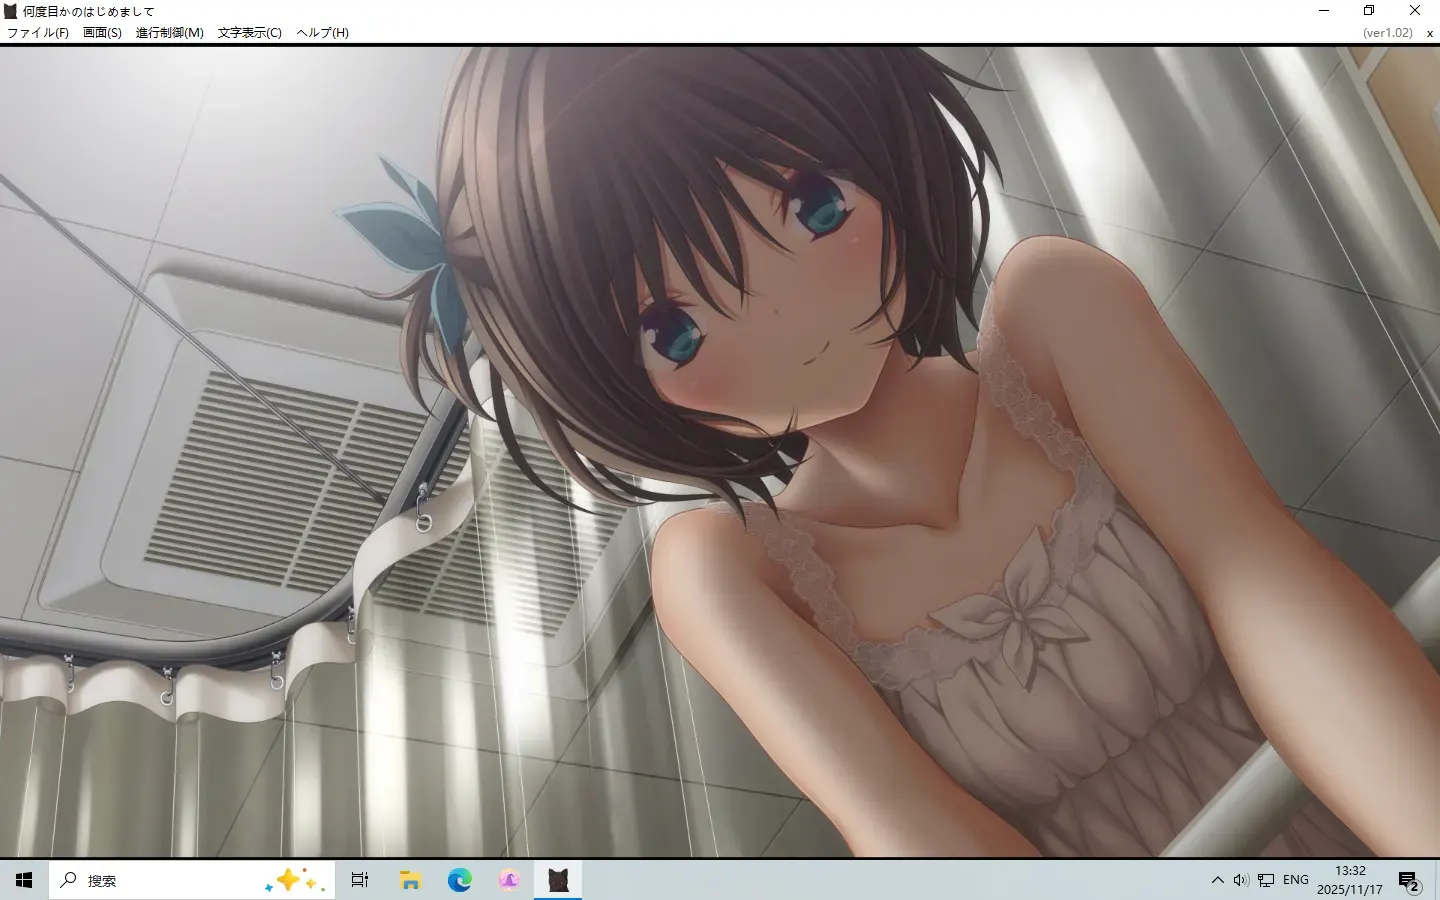Open the ファイル(F) menu

(x=38, y=33)
